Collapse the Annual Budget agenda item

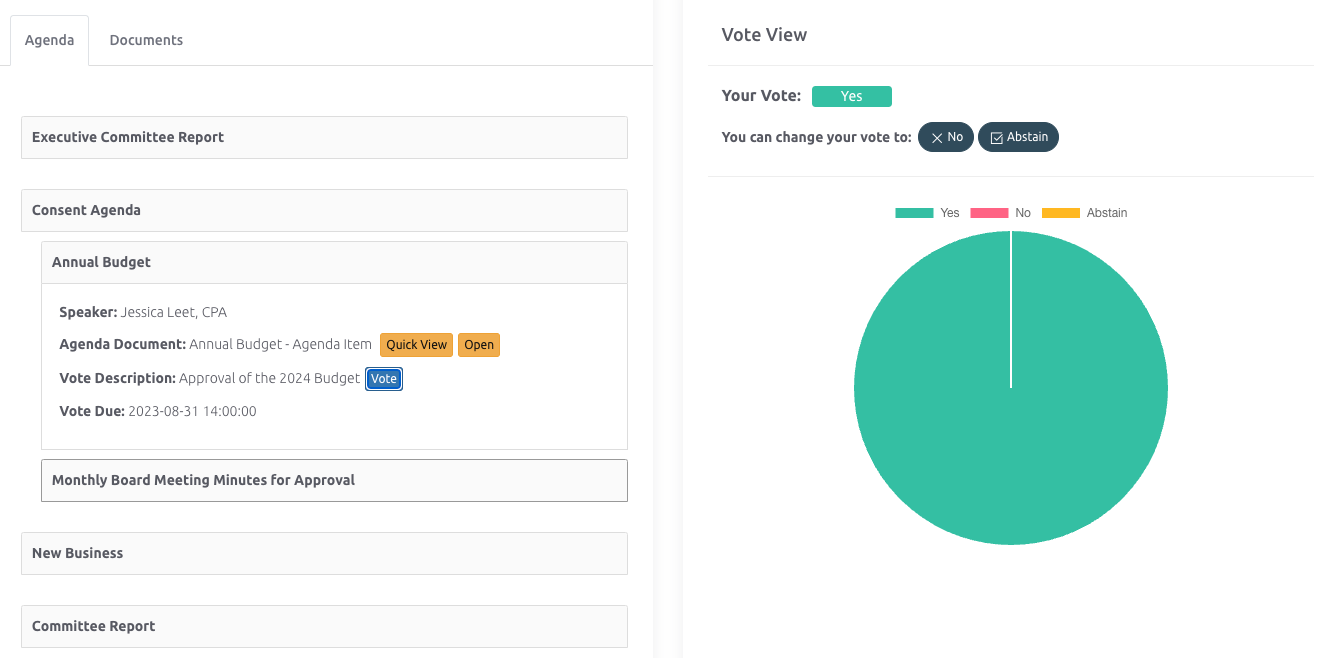click(334, 263)
